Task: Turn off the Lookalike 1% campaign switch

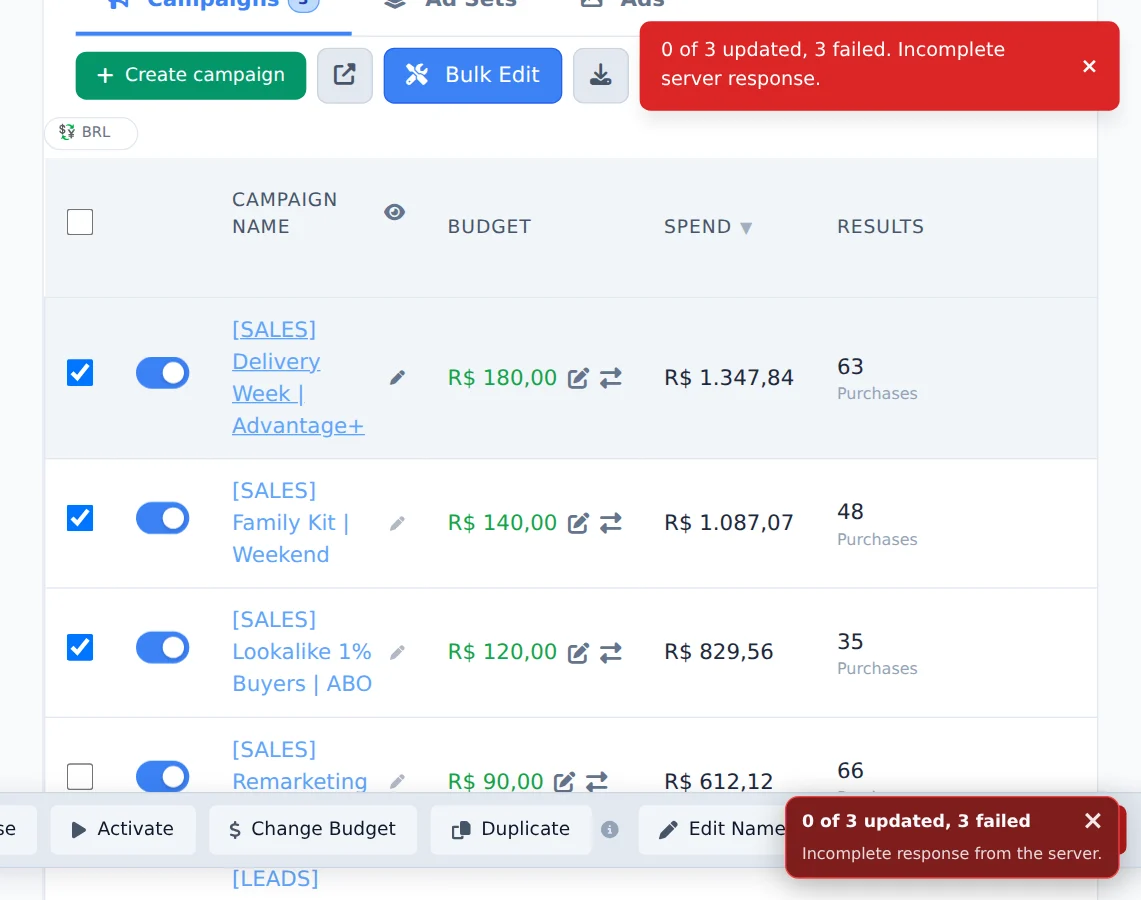Action: tap(162, 648)
